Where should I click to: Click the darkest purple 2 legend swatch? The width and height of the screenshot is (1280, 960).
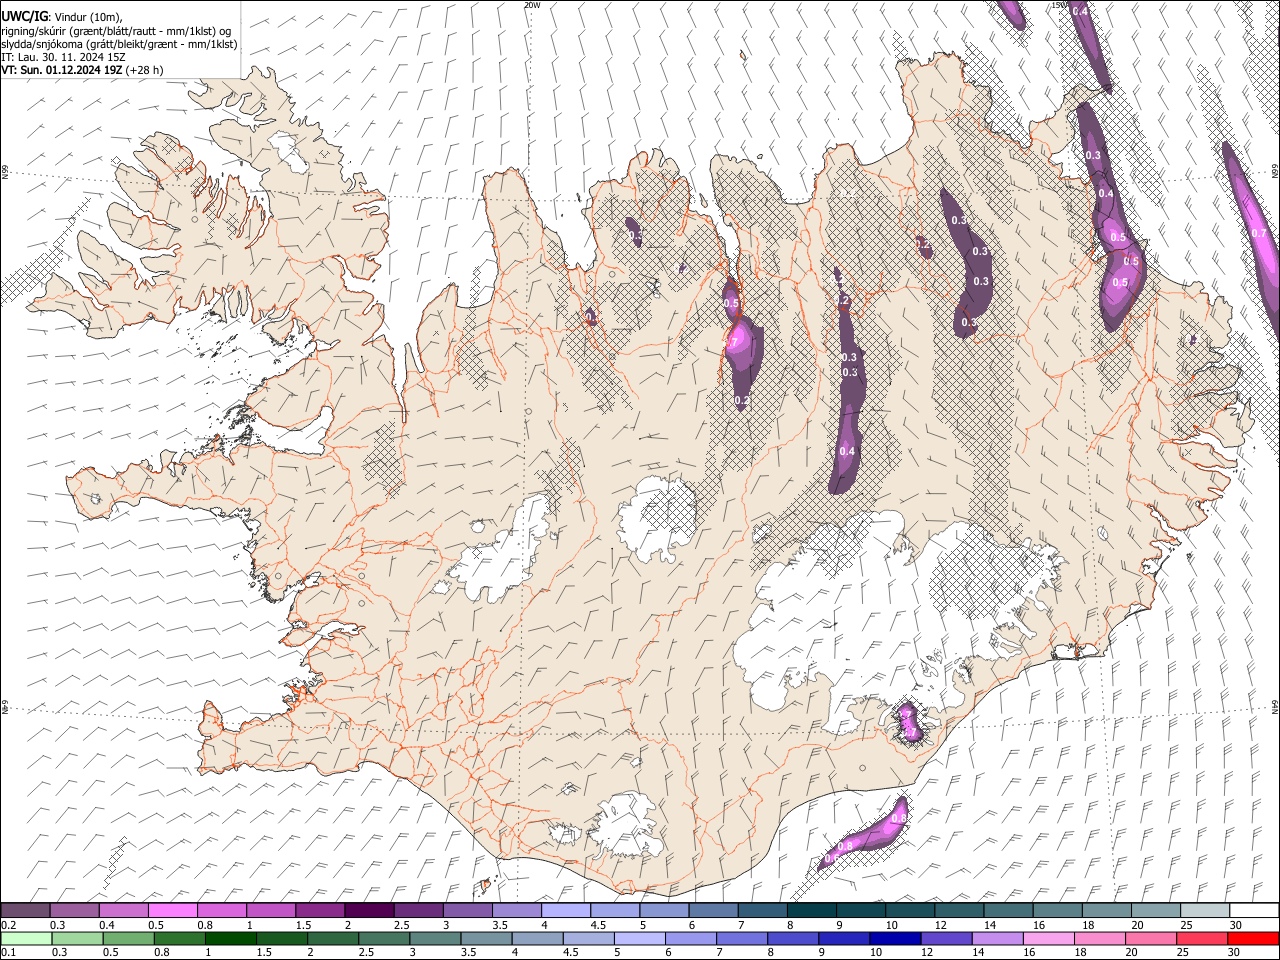[369, 911]
